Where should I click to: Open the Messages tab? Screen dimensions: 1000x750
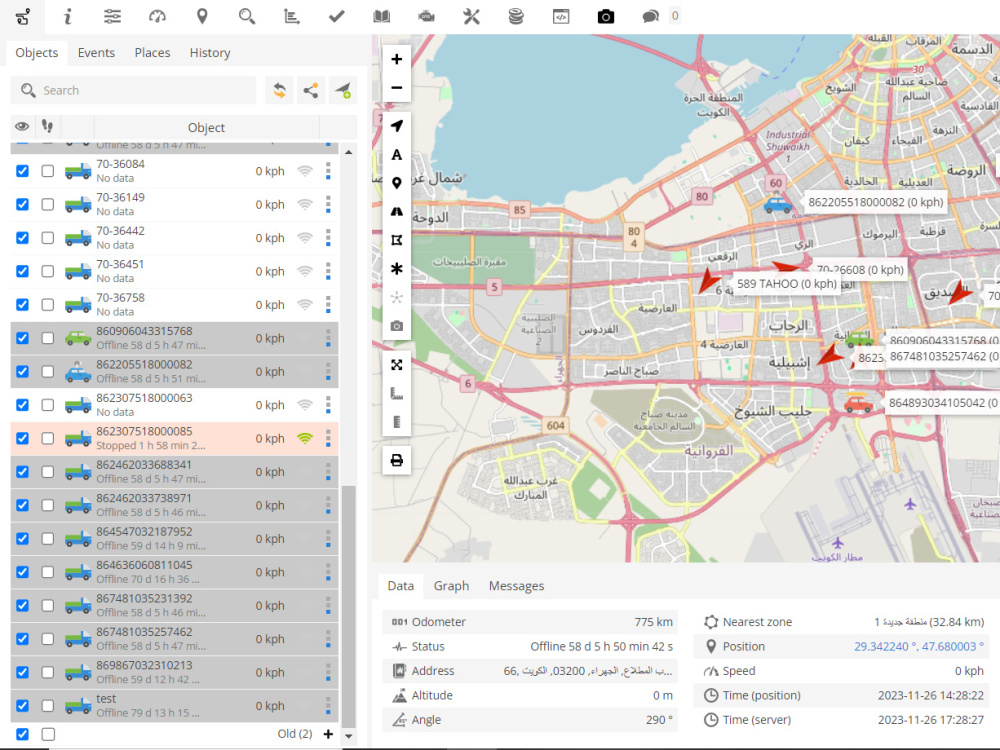point(517,585)
